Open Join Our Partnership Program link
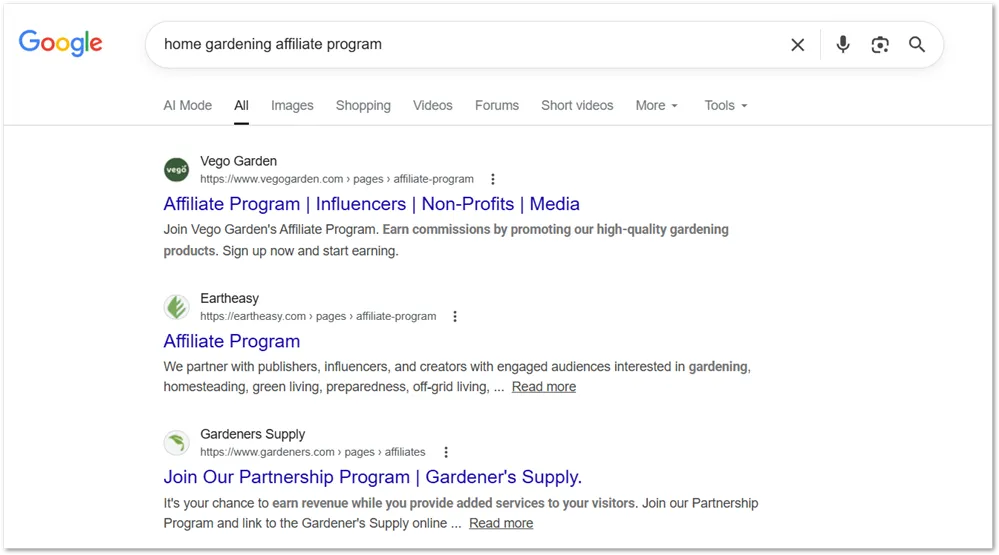 (x=373, y=477)
